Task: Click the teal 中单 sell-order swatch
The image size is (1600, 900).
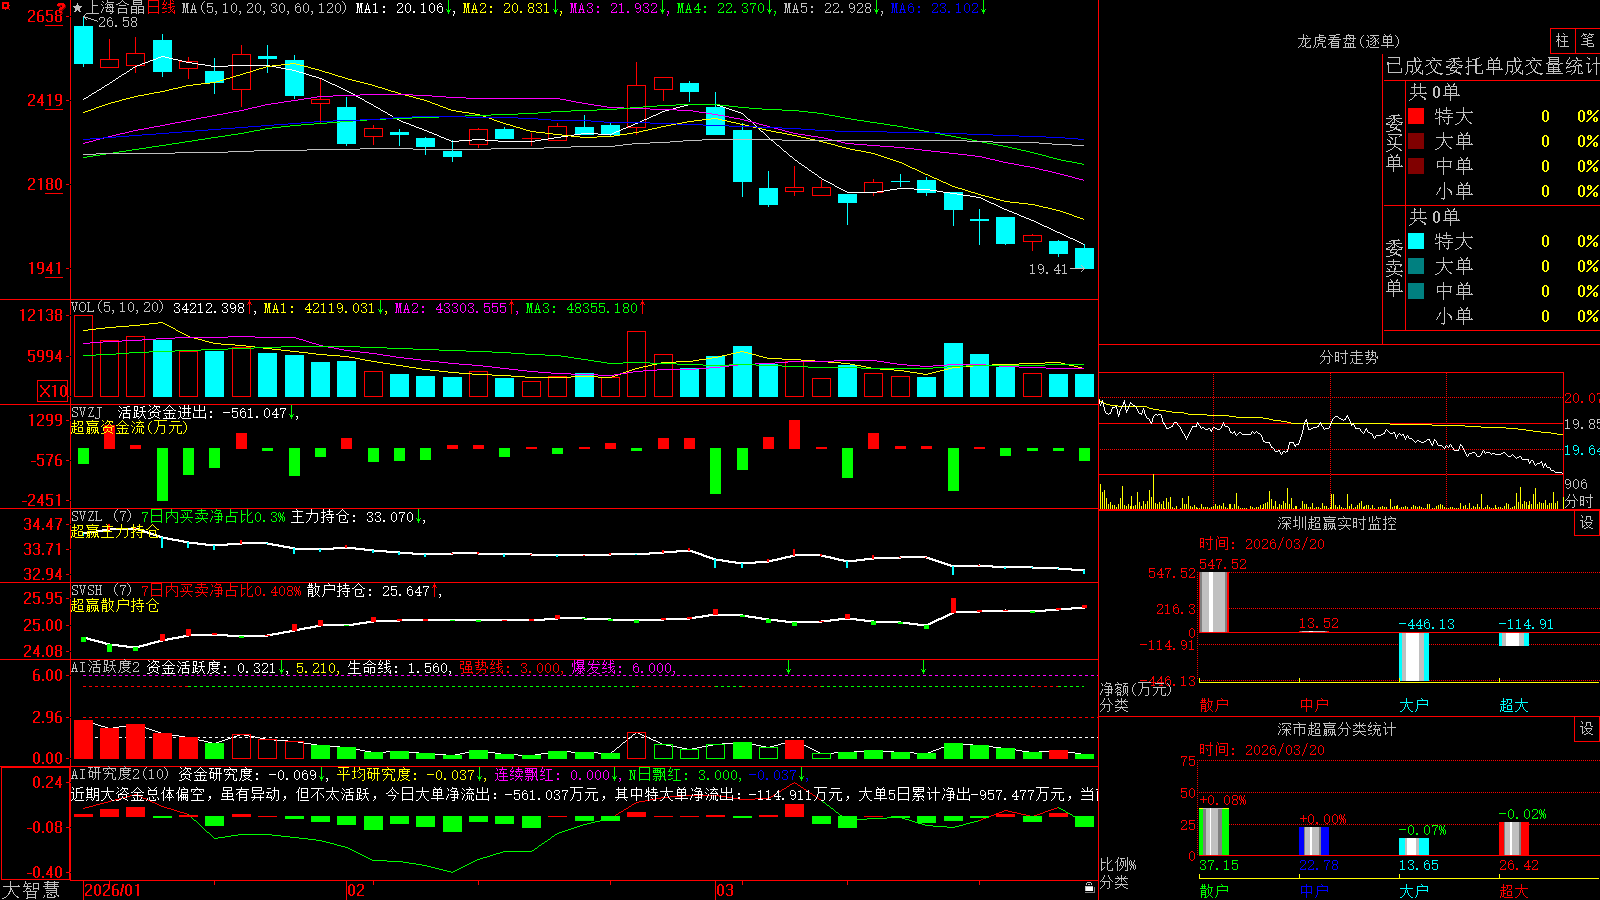Action: pyautogui.click(x=1416, y=291)
